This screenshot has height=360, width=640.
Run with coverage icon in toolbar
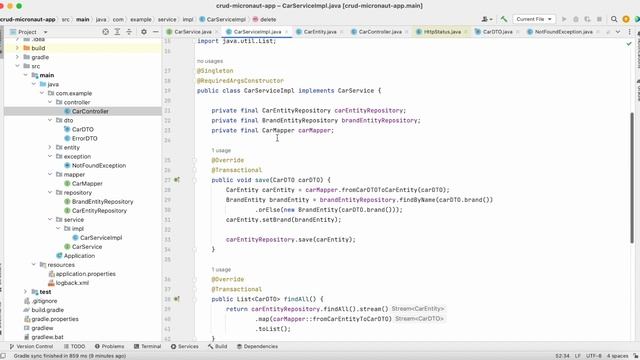pyautogui.click(x=587, y=19)
